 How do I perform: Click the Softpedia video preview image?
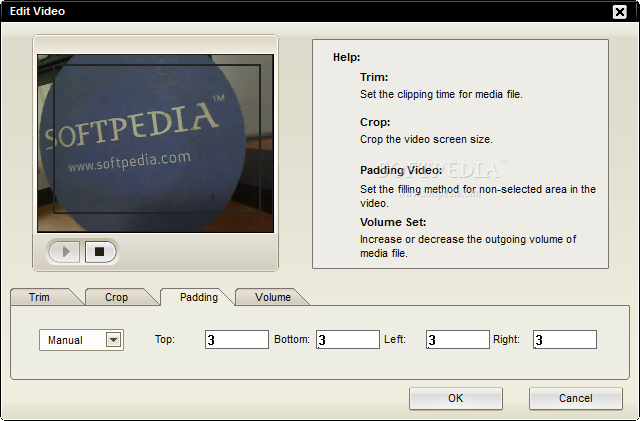(x=156, y=144)
